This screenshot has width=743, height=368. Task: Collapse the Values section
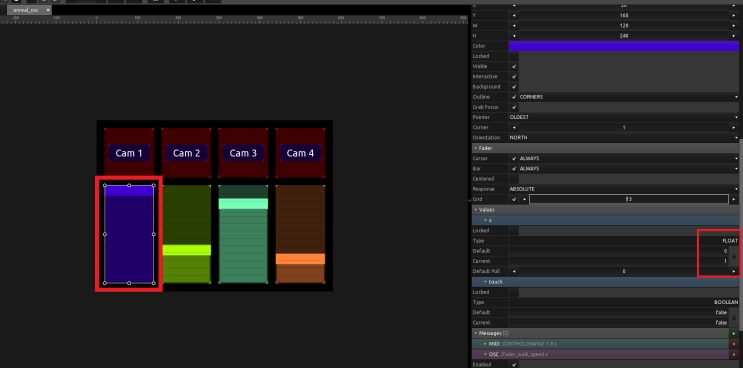(475, 210)
